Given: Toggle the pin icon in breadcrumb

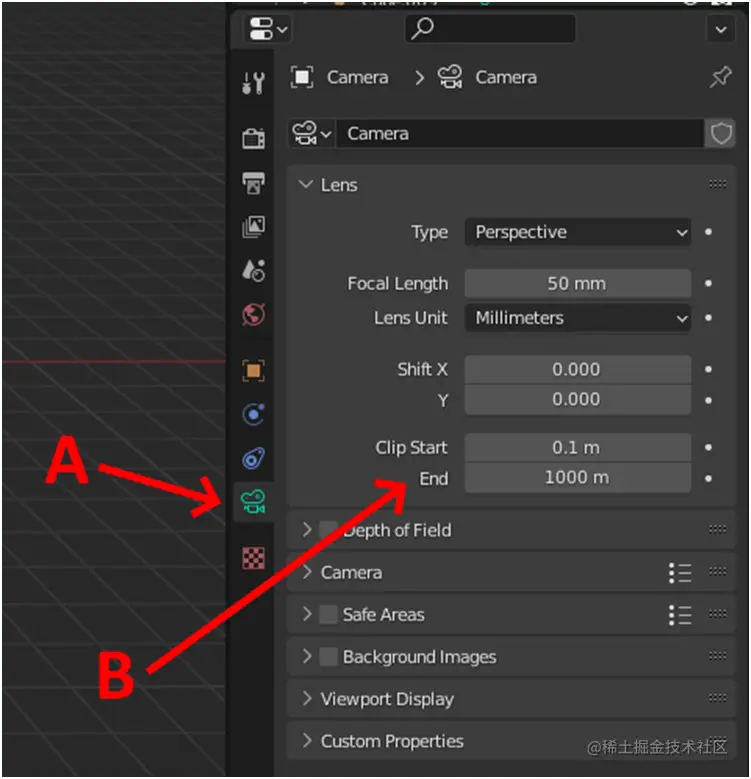Looking at the screenshot, I should click(x=720, y=77).
